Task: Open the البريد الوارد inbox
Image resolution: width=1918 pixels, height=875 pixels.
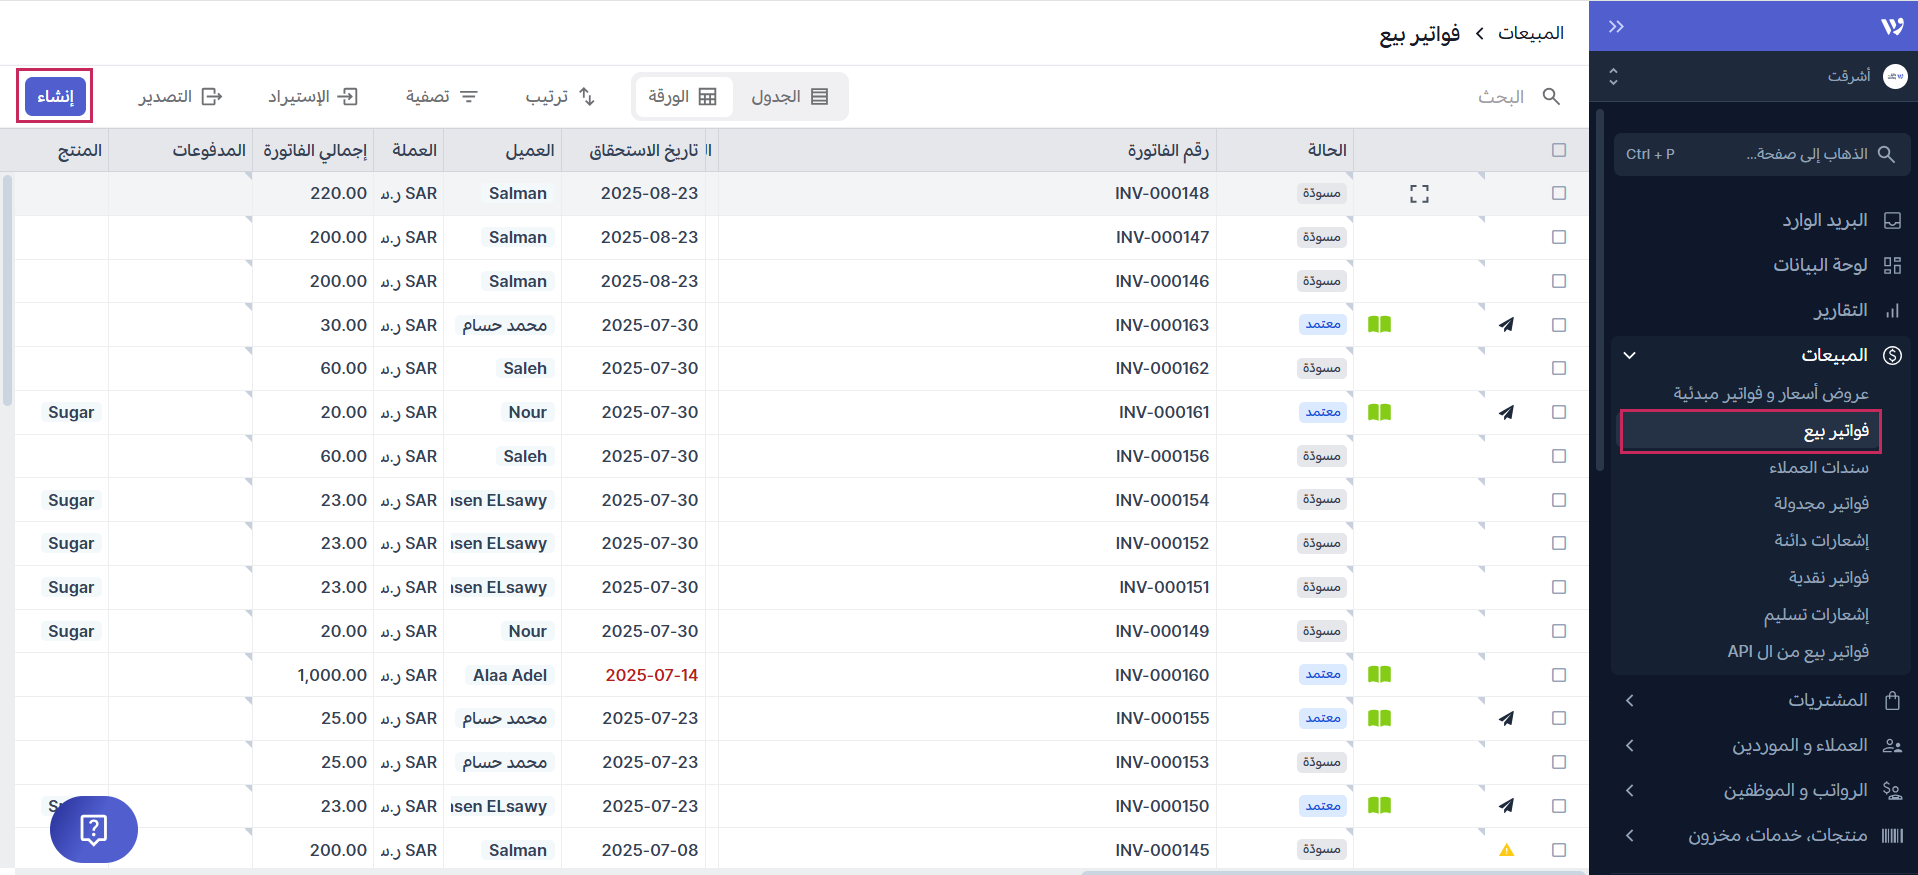Action: coord(1824,220)
